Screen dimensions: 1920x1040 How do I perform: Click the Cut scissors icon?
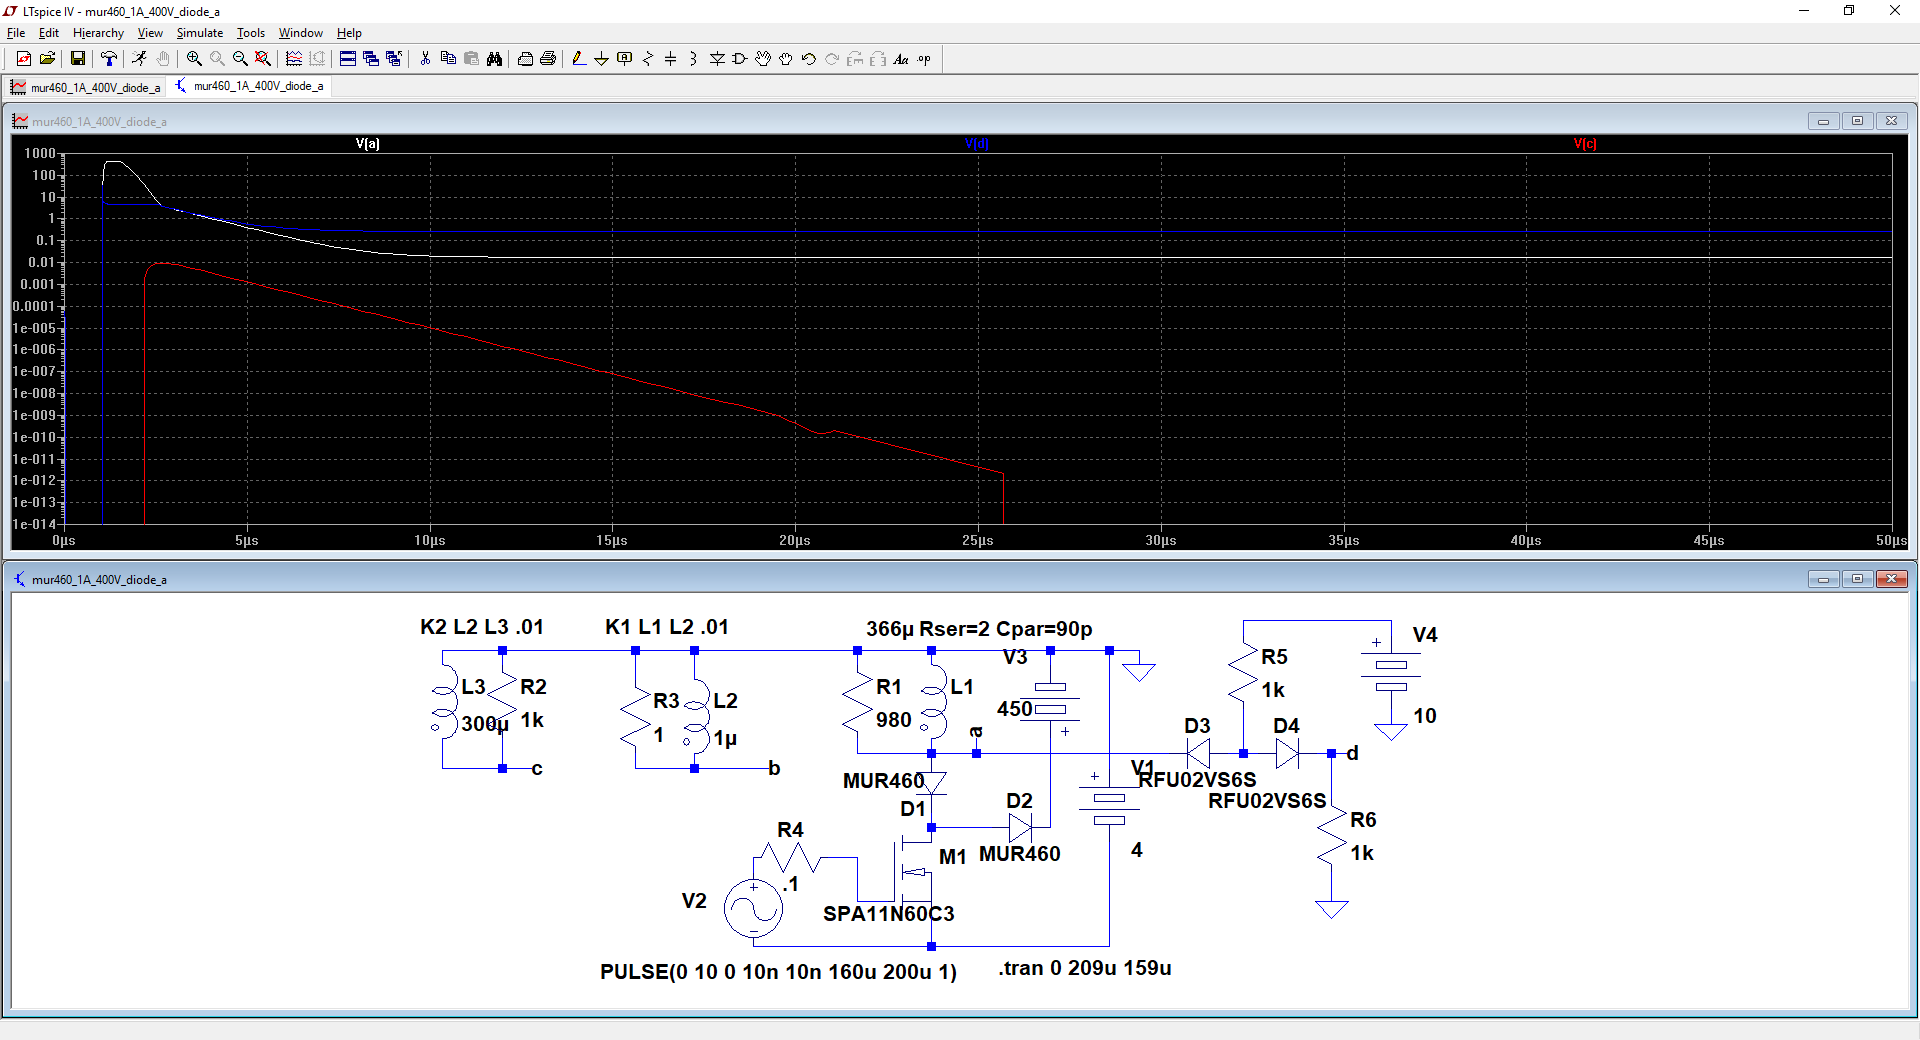[x=425, y=59]
